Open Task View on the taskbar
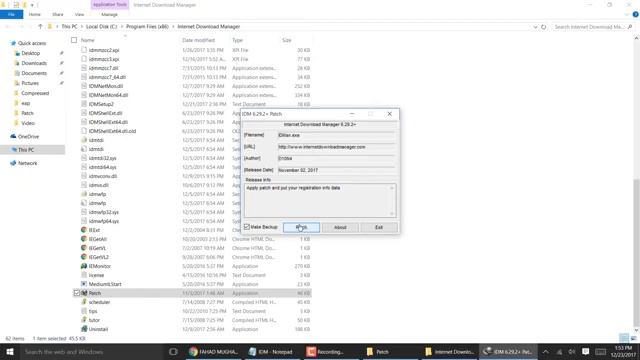640x360 pixels. pyautogui.click(x=173, y=352)
